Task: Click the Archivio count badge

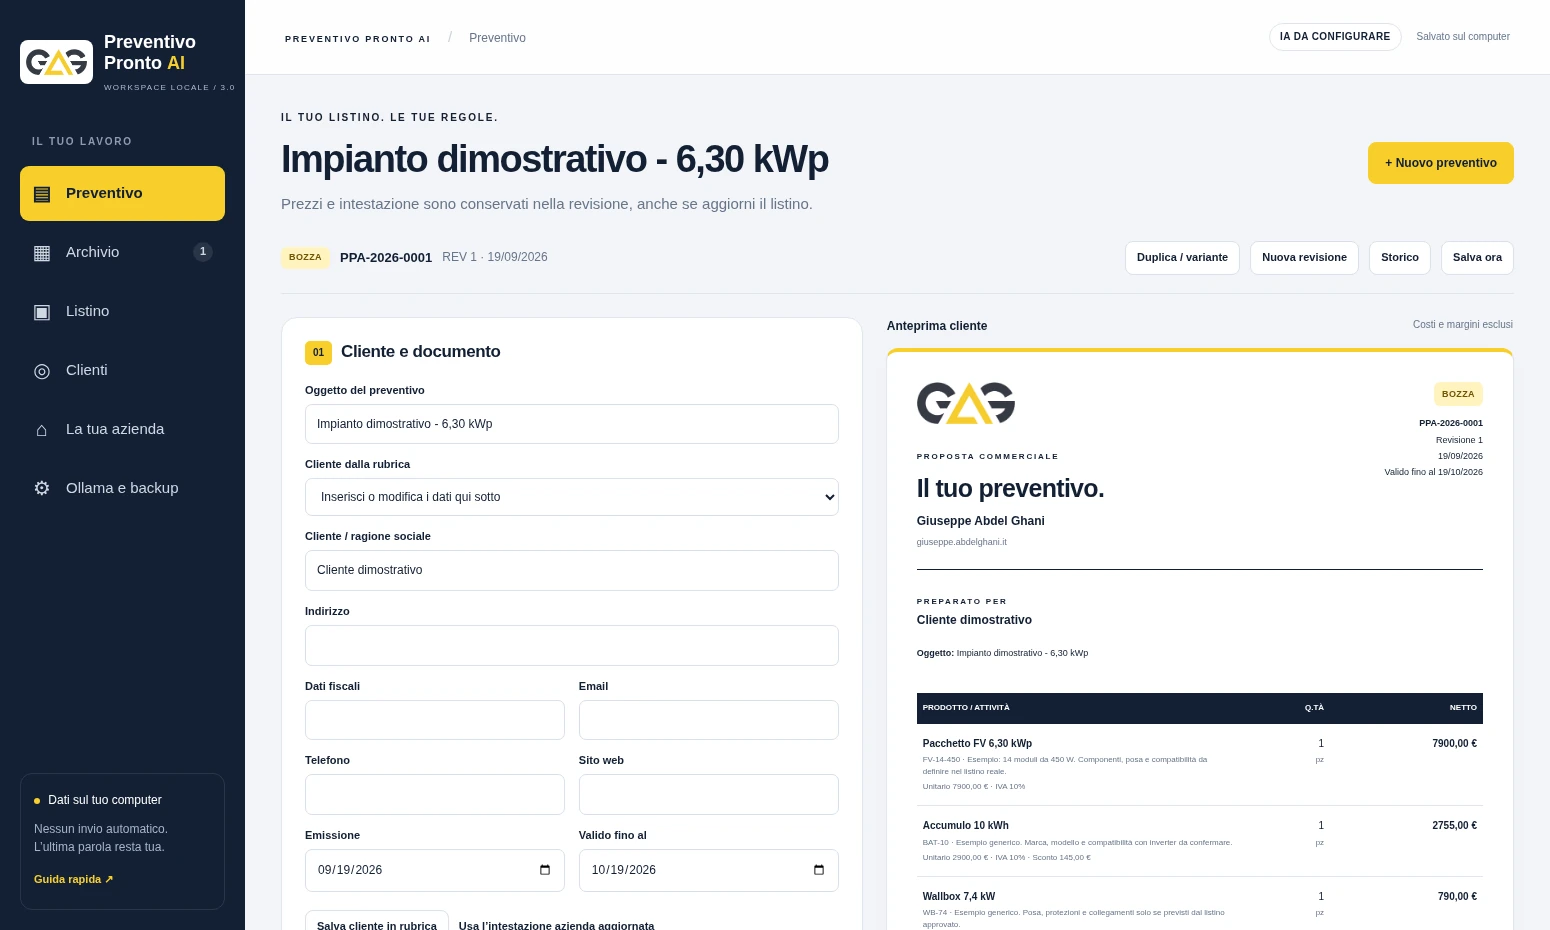Action: (x=203, y=252)
